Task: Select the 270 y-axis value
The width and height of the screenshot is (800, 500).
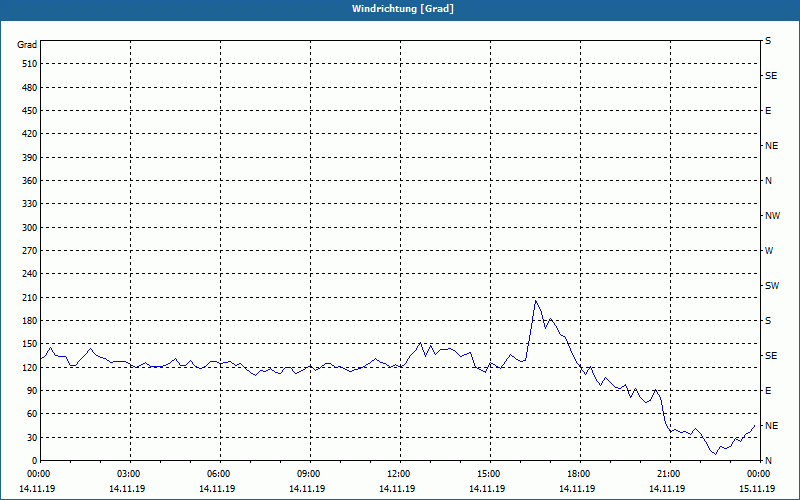Action: tap(30, 251)
